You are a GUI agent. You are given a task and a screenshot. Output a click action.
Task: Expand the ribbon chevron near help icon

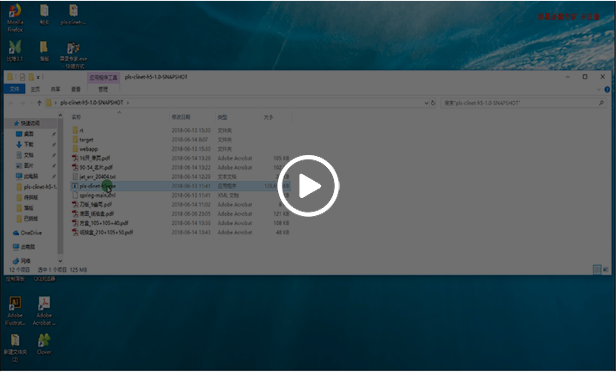click(599, 90)
